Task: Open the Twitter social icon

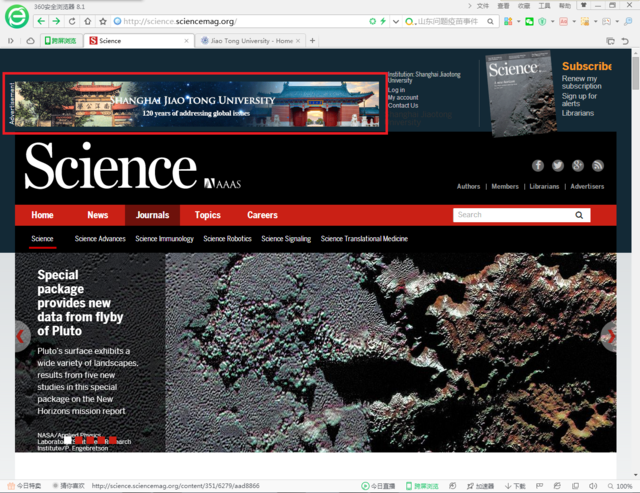Action: click(558, 165)
